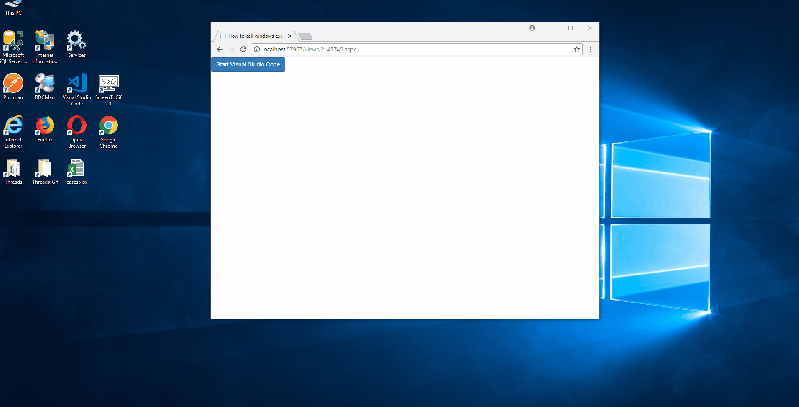Select the RDCMan desktop shortcut
799x407 pixels.
tap(44, 87)
